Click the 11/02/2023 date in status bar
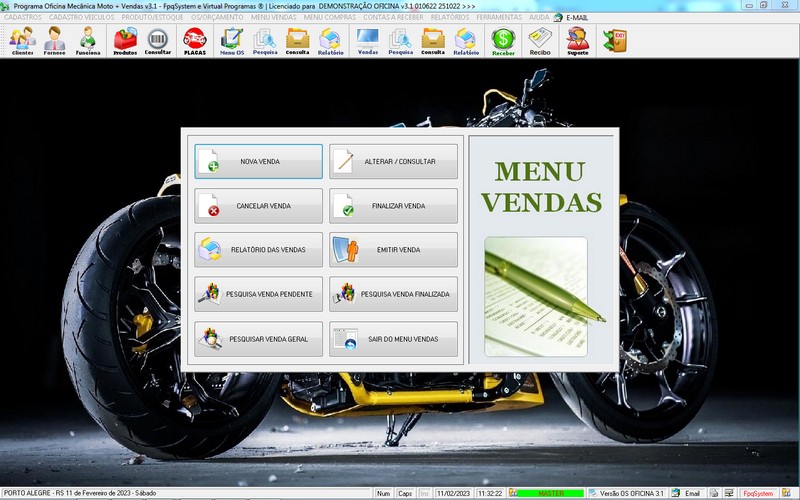This screenshot has height=500, width=800. [x=453, y=493]
